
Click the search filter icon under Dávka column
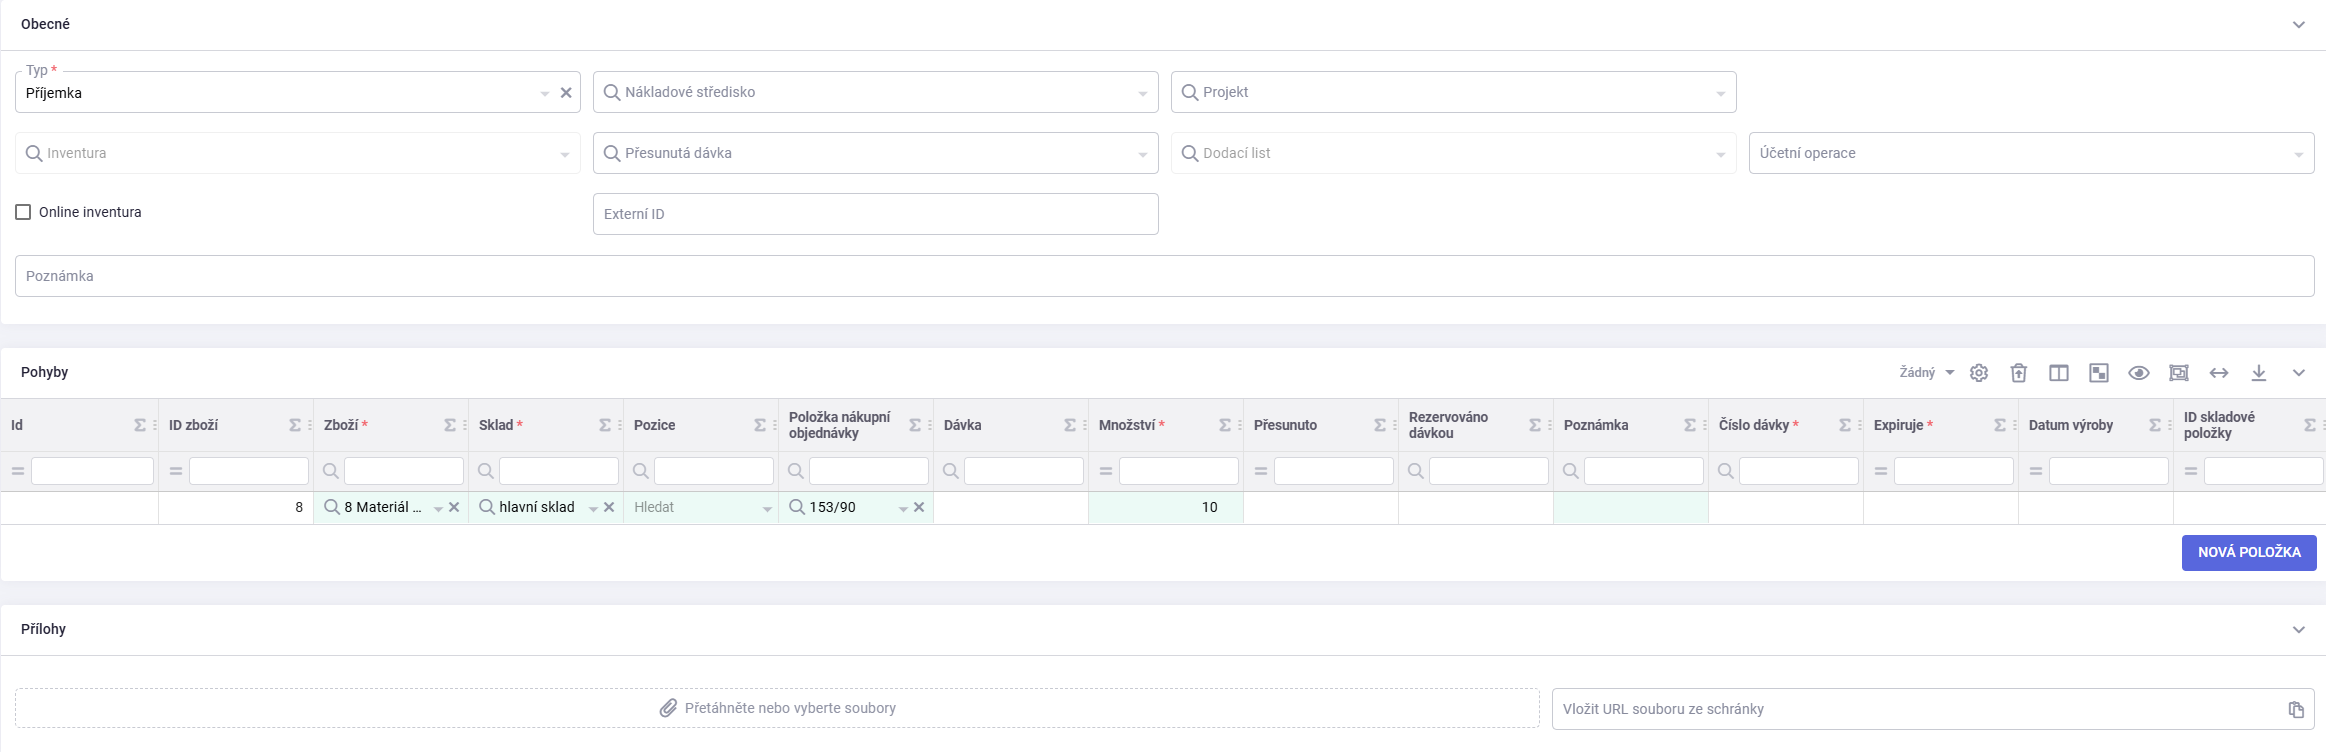(951, 471)
